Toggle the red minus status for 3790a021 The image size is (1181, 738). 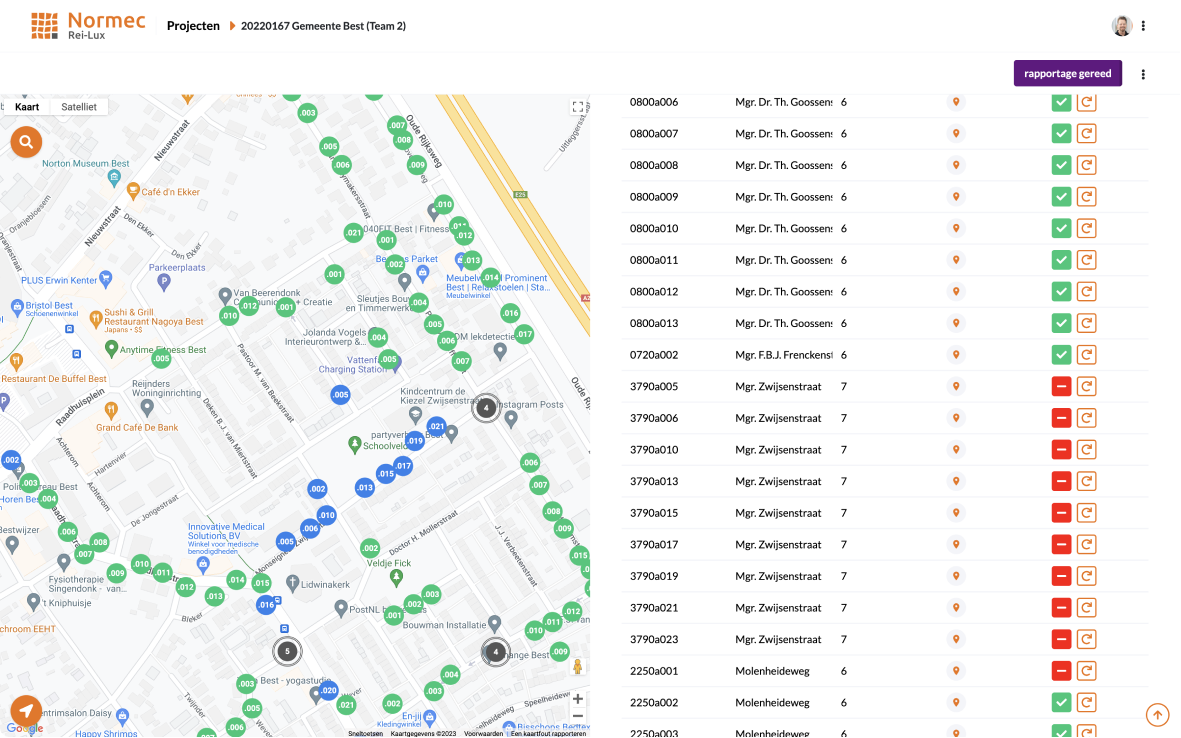[x=1061, y=608]
